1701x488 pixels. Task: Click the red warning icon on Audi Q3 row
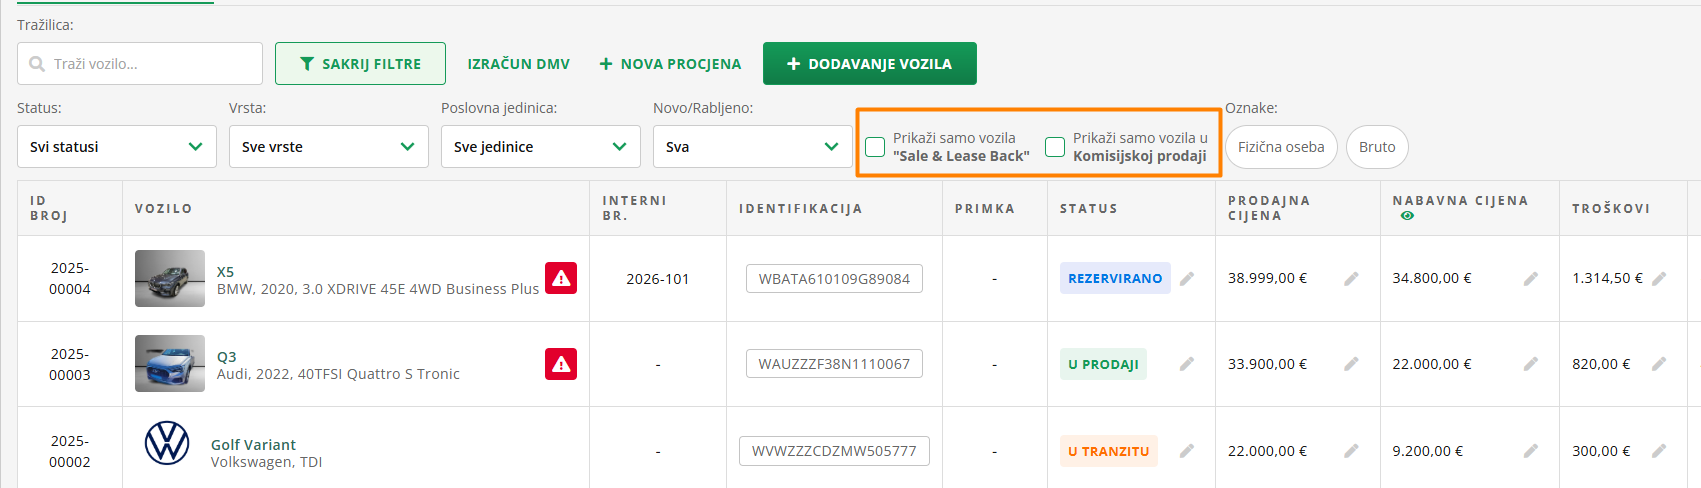pos(561,364)
